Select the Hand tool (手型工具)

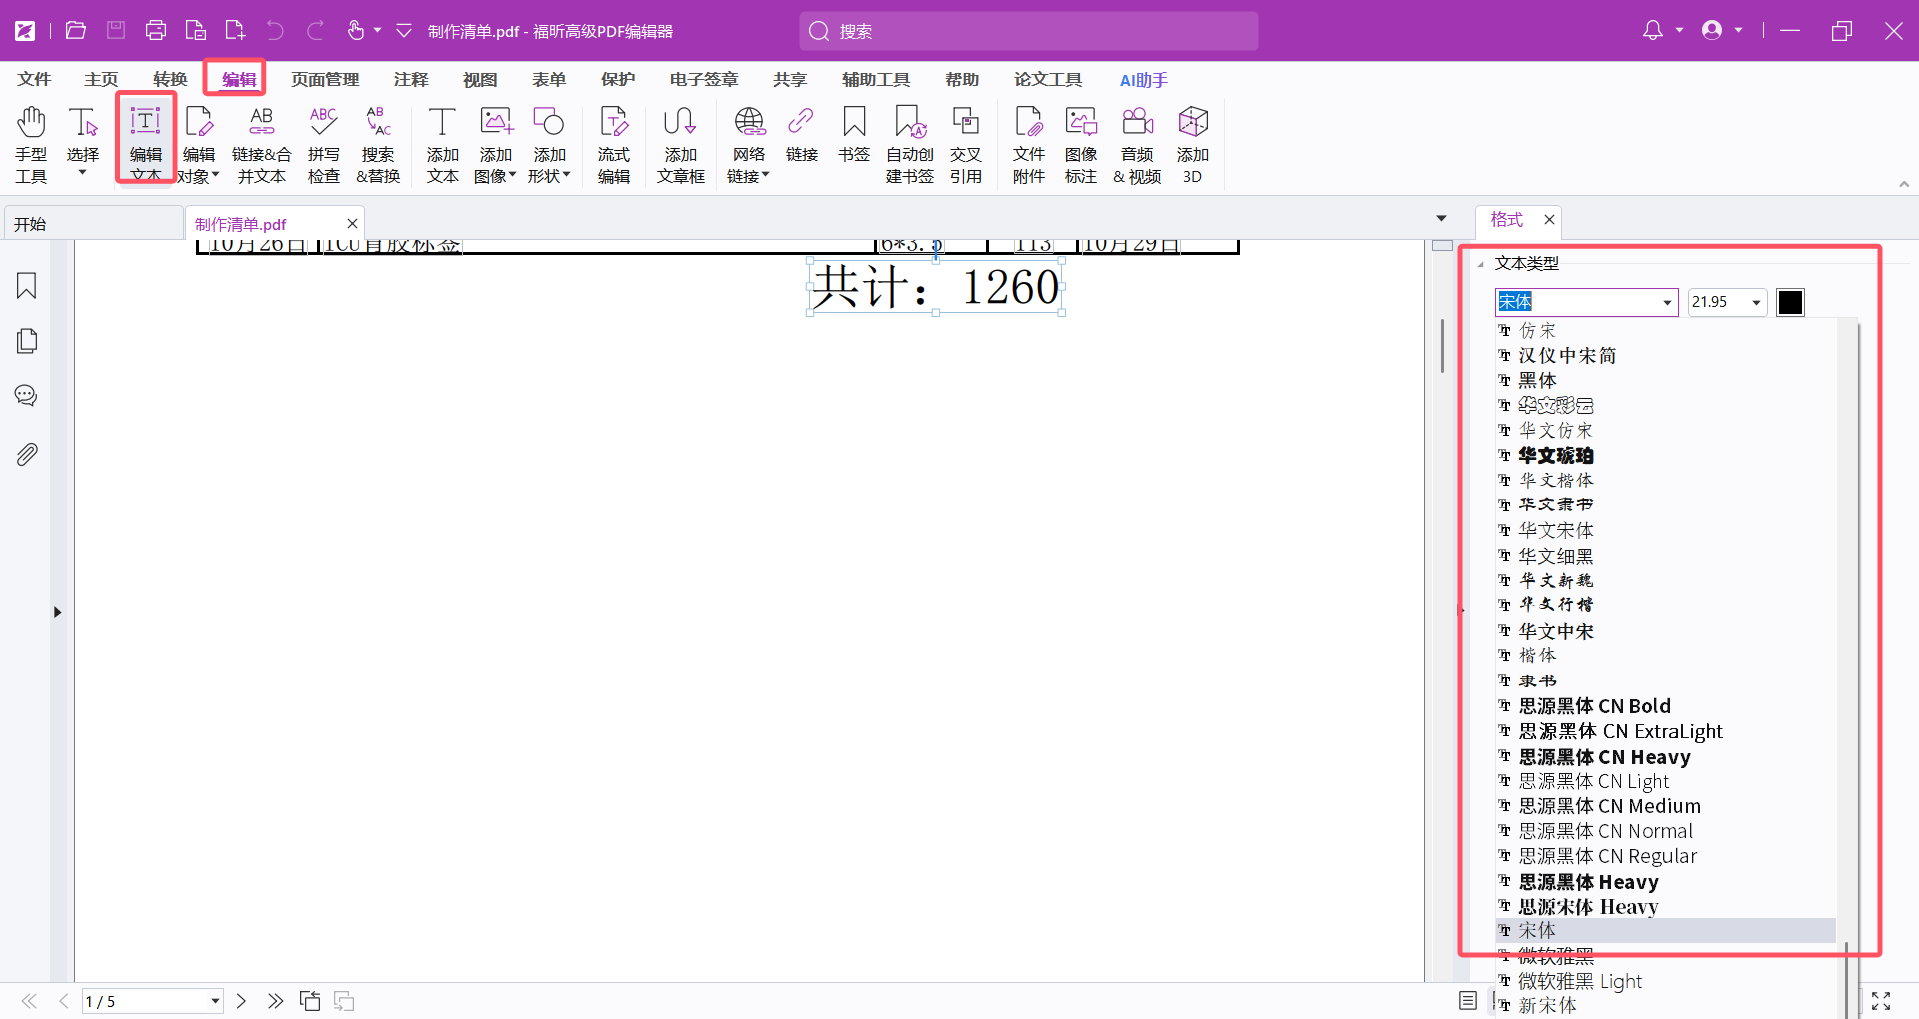31,145
